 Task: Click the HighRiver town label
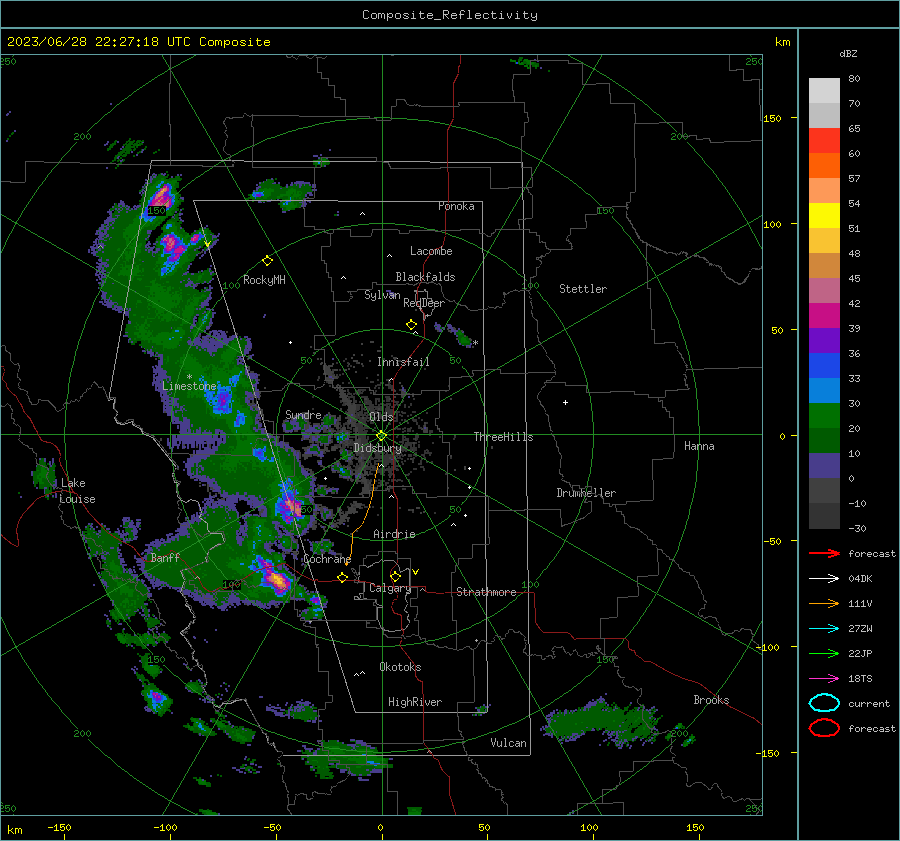pos(415,702)
